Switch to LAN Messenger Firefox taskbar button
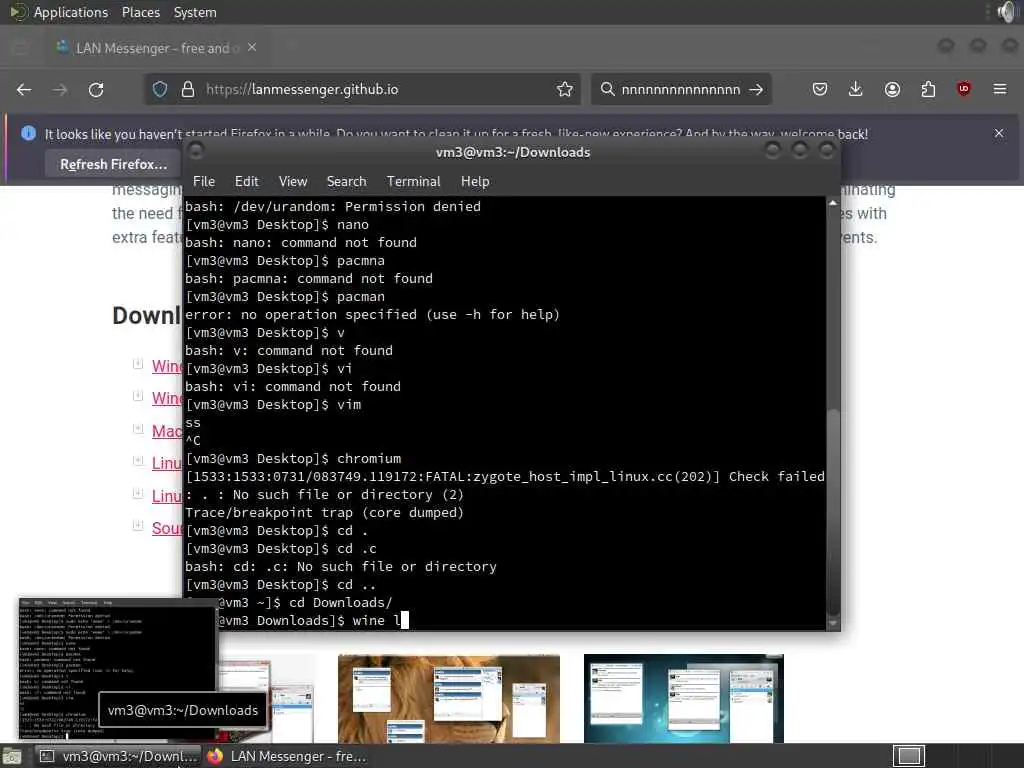Image resolution: width=1024 pixels, height=768 pixels. coord(287,756)
